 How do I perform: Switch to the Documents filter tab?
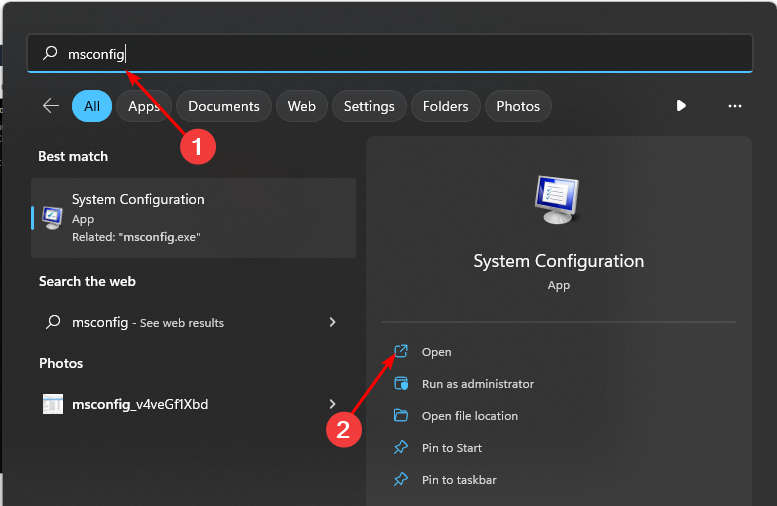tap(224, 106)
